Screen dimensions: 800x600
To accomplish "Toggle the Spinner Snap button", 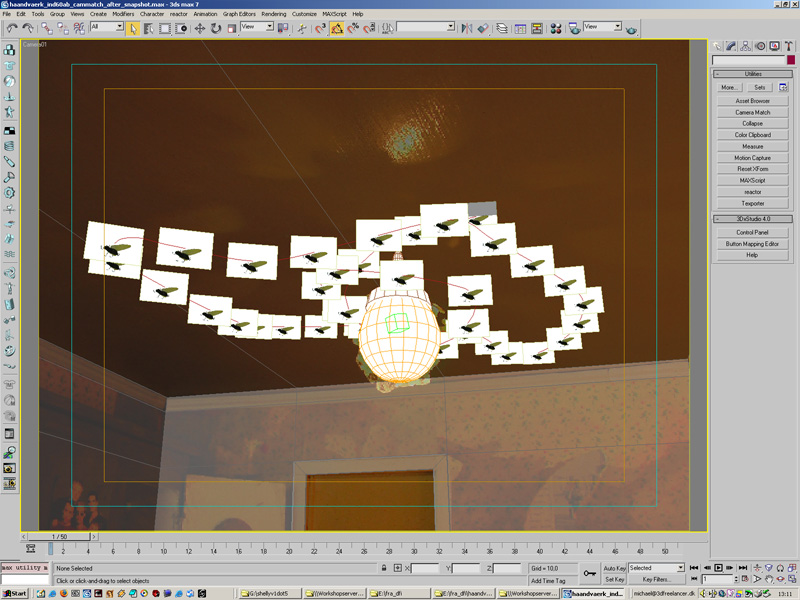I will point(369,29).
